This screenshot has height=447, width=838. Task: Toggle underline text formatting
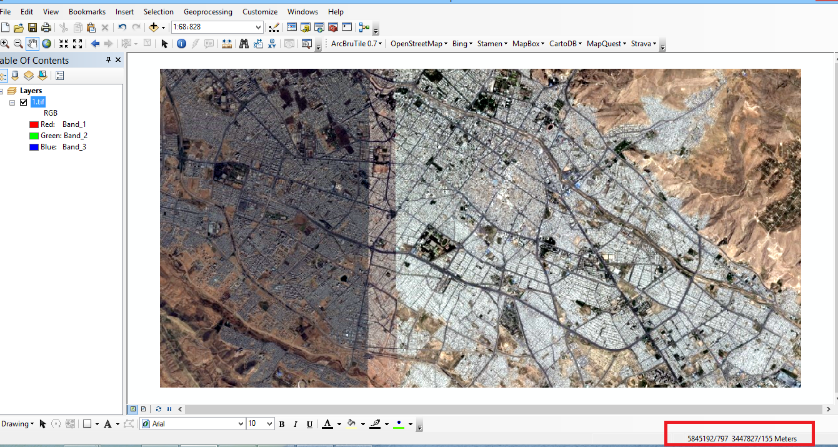tap(309, 424)
